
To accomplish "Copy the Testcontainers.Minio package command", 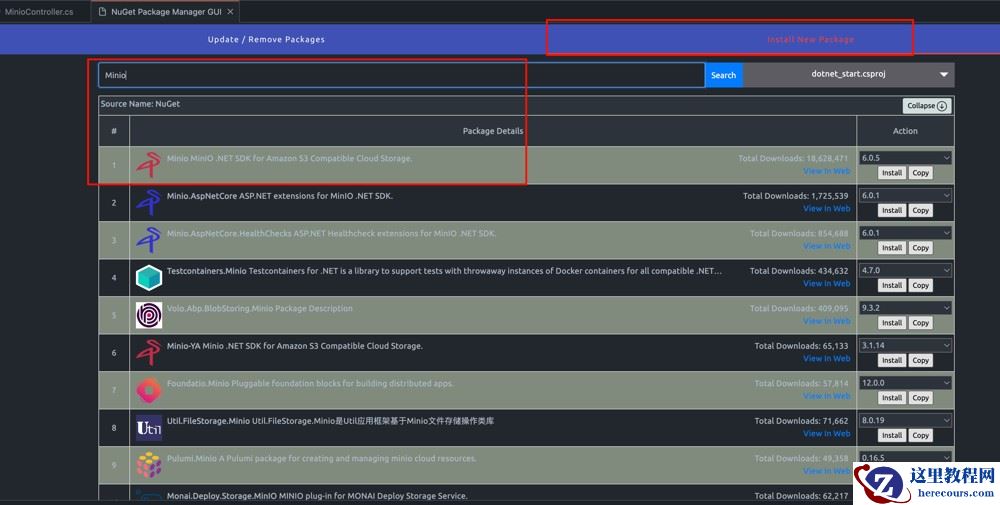I will [920, 286].
